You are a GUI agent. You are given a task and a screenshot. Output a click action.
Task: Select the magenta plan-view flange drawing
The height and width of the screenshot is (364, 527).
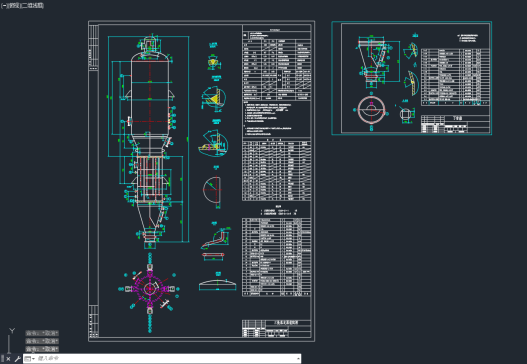tap(150, 289)
